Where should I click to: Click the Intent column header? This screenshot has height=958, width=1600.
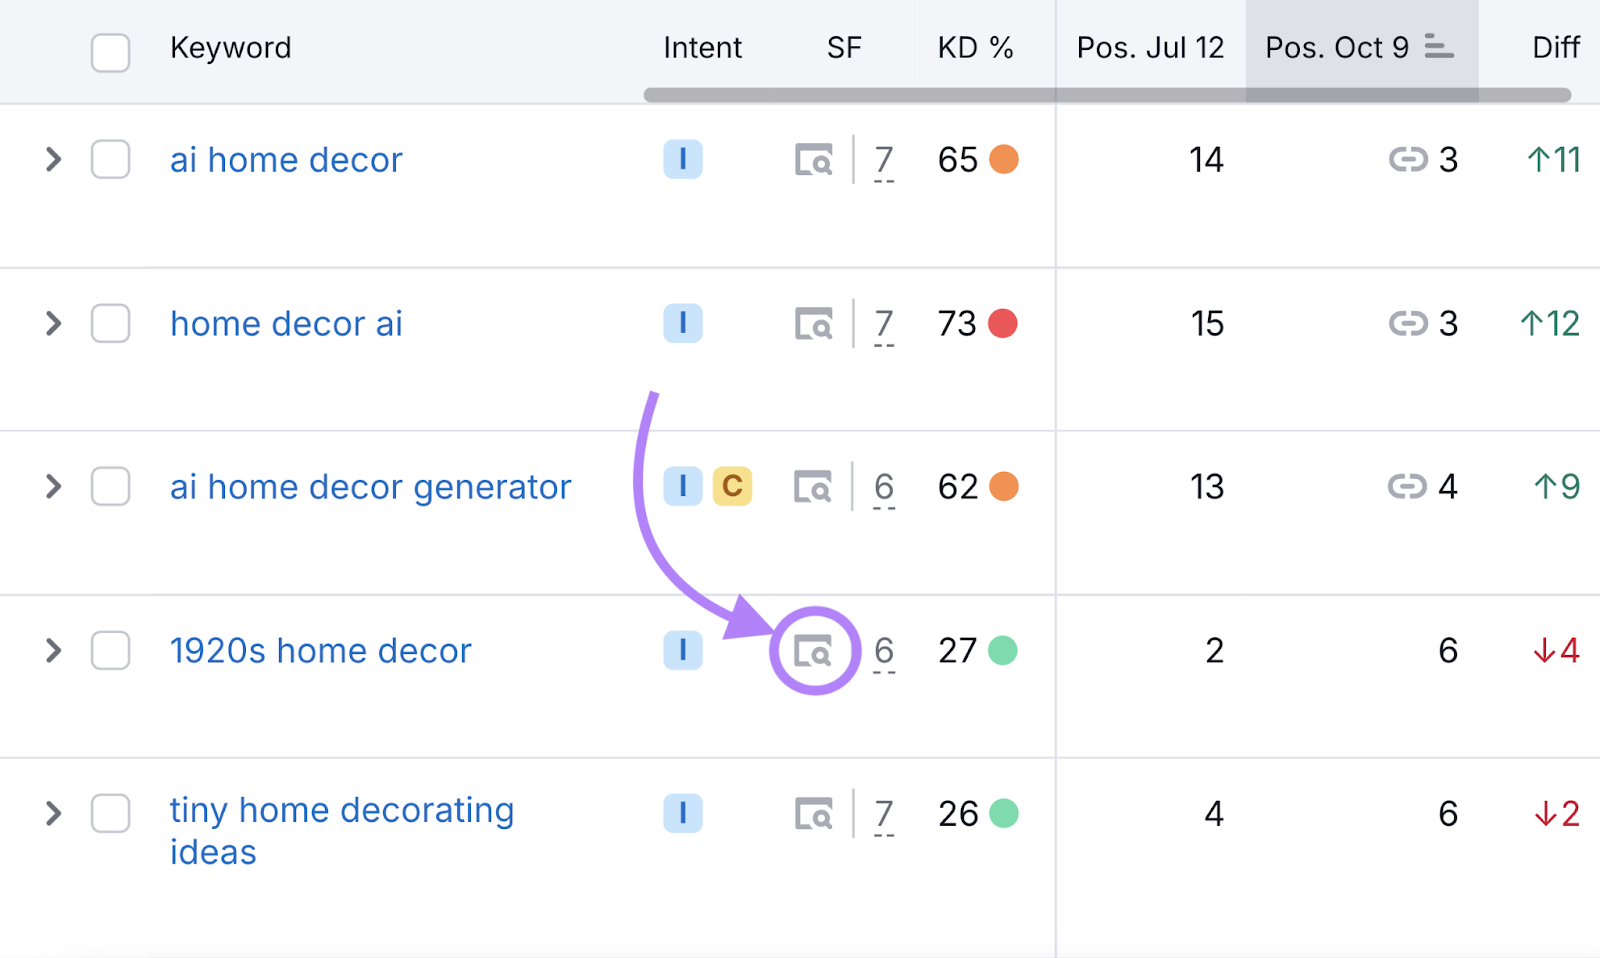tap(702, 47)
